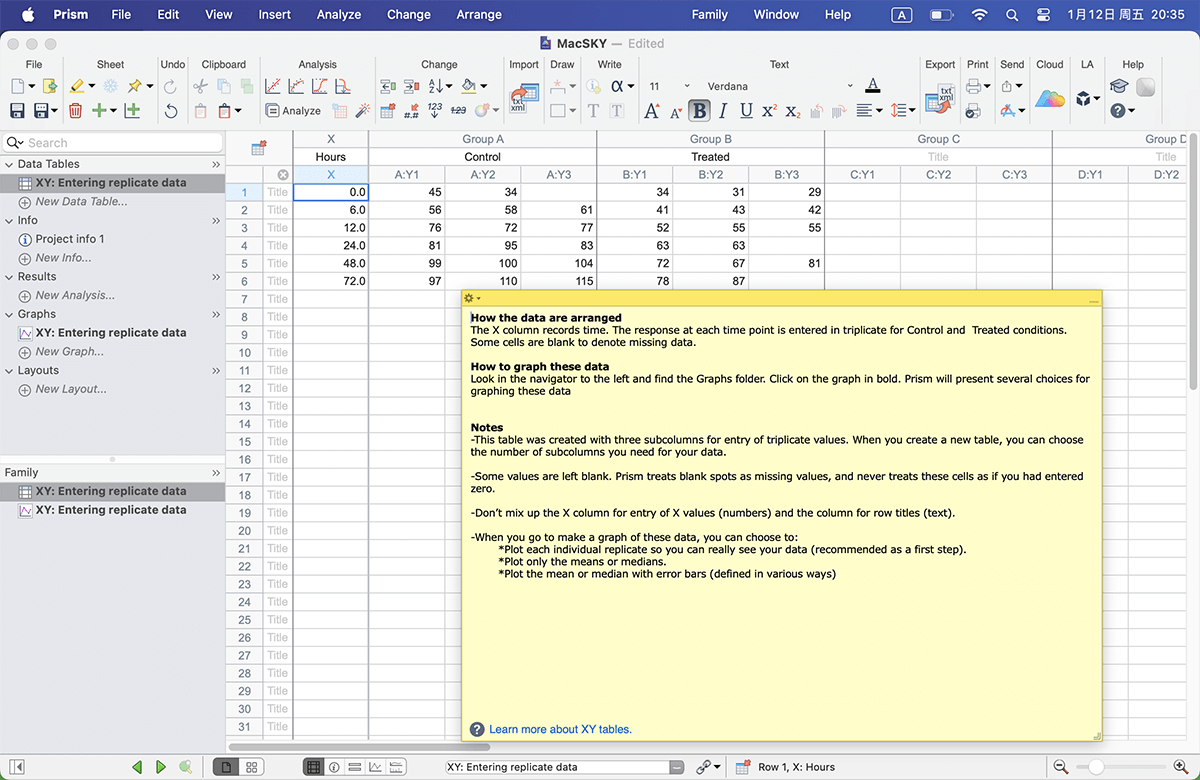Click the zoom slider handle
Screen dimensions: 1200x780
[x=1096, y=767]
